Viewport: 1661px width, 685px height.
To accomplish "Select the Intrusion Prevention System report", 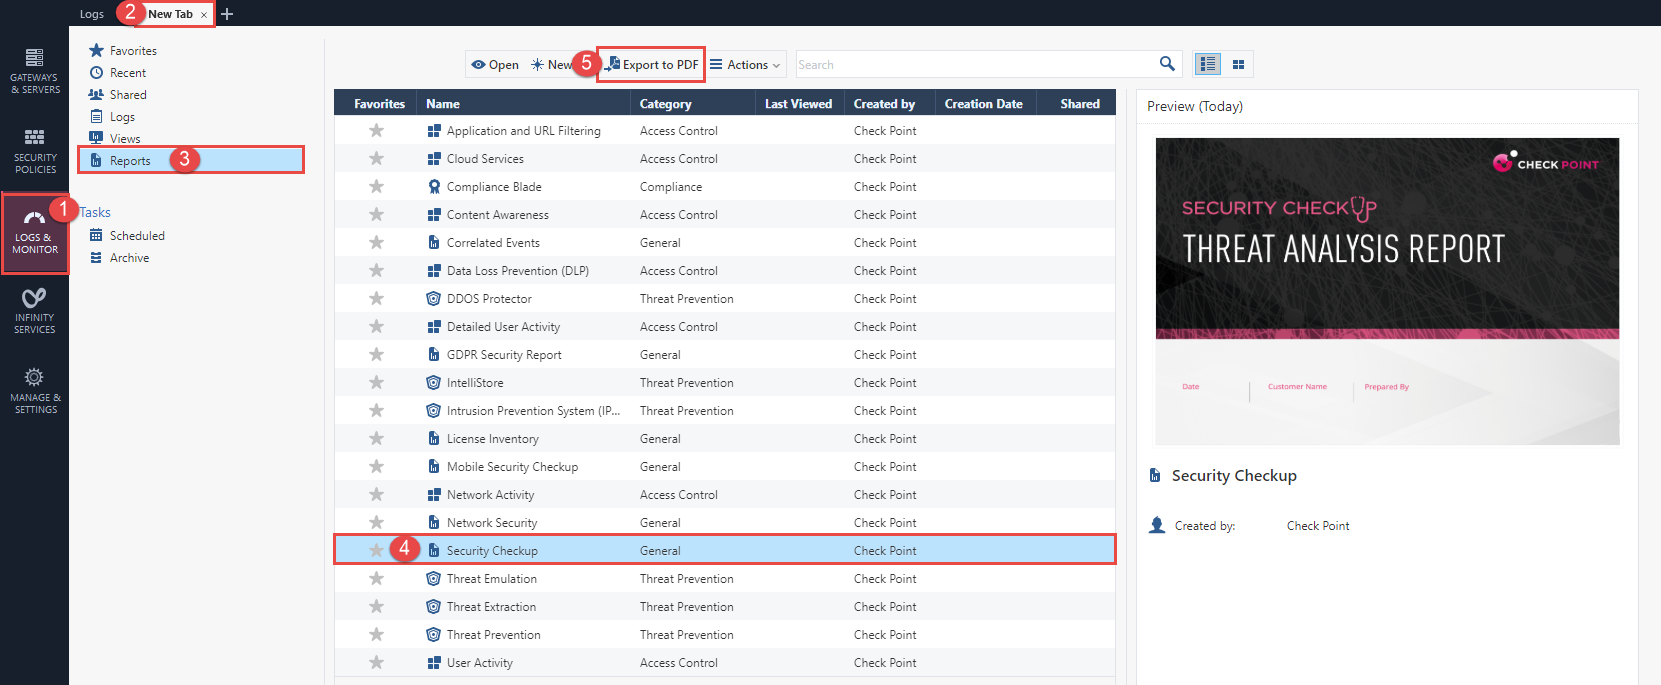I will point(725,410).
